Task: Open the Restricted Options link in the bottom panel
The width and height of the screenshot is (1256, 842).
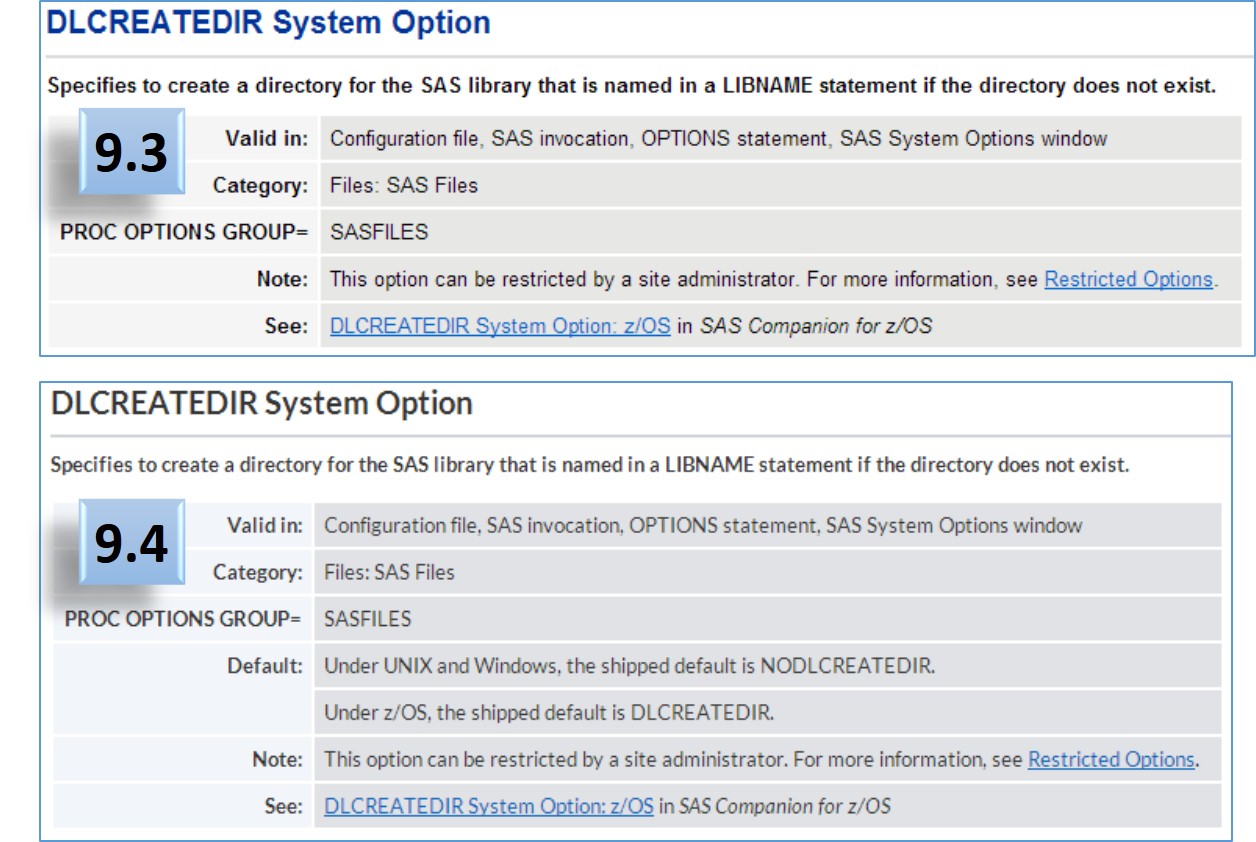Action: tap(1111, 760)
